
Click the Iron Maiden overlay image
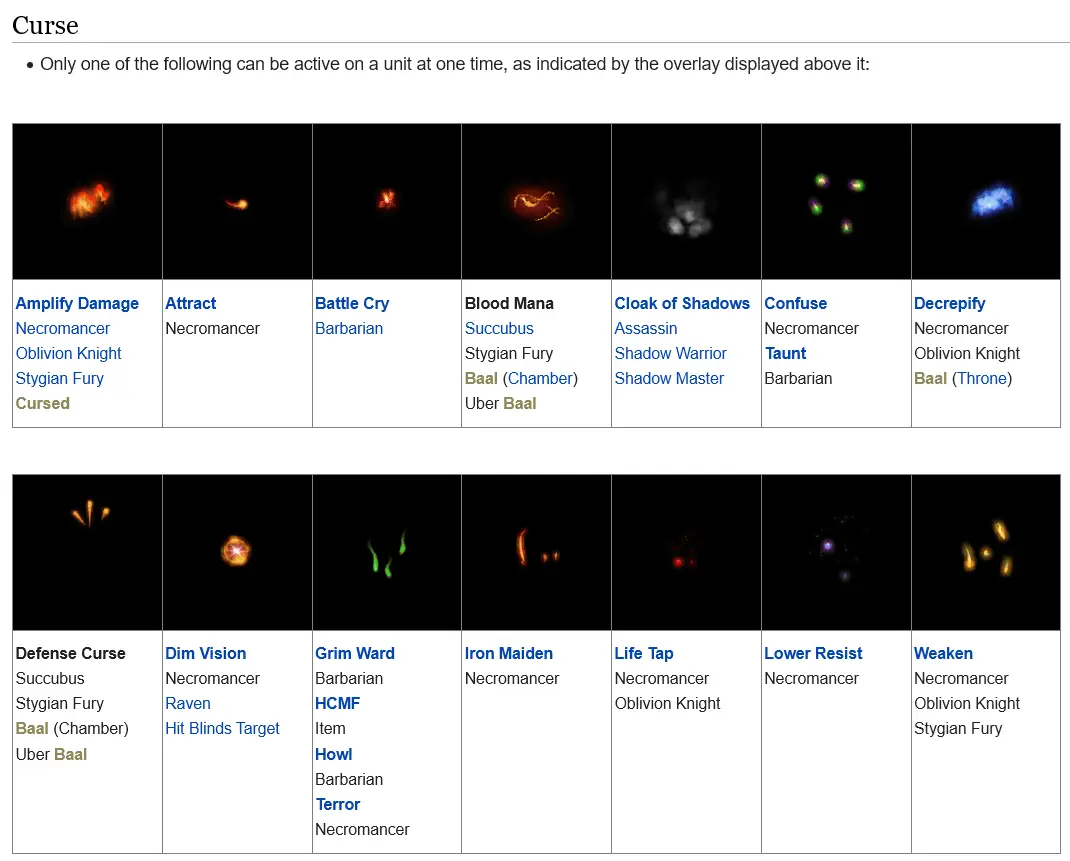(x=536, y=552)
